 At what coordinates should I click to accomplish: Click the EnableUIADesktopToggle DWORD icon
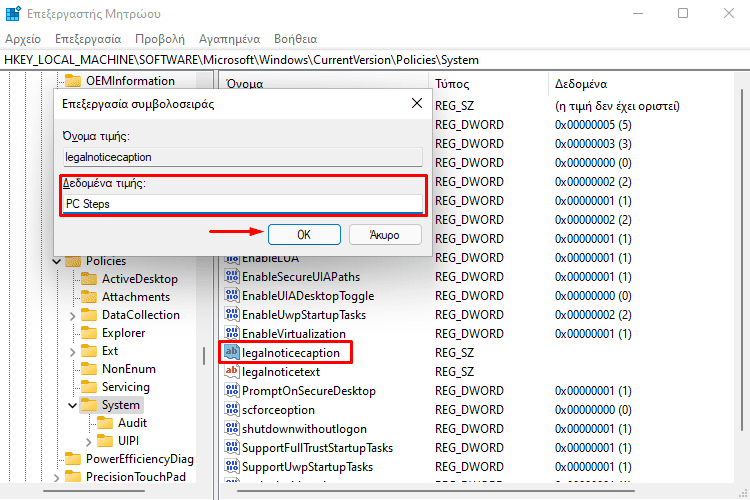pyautogui.click(x=232, y=295)
